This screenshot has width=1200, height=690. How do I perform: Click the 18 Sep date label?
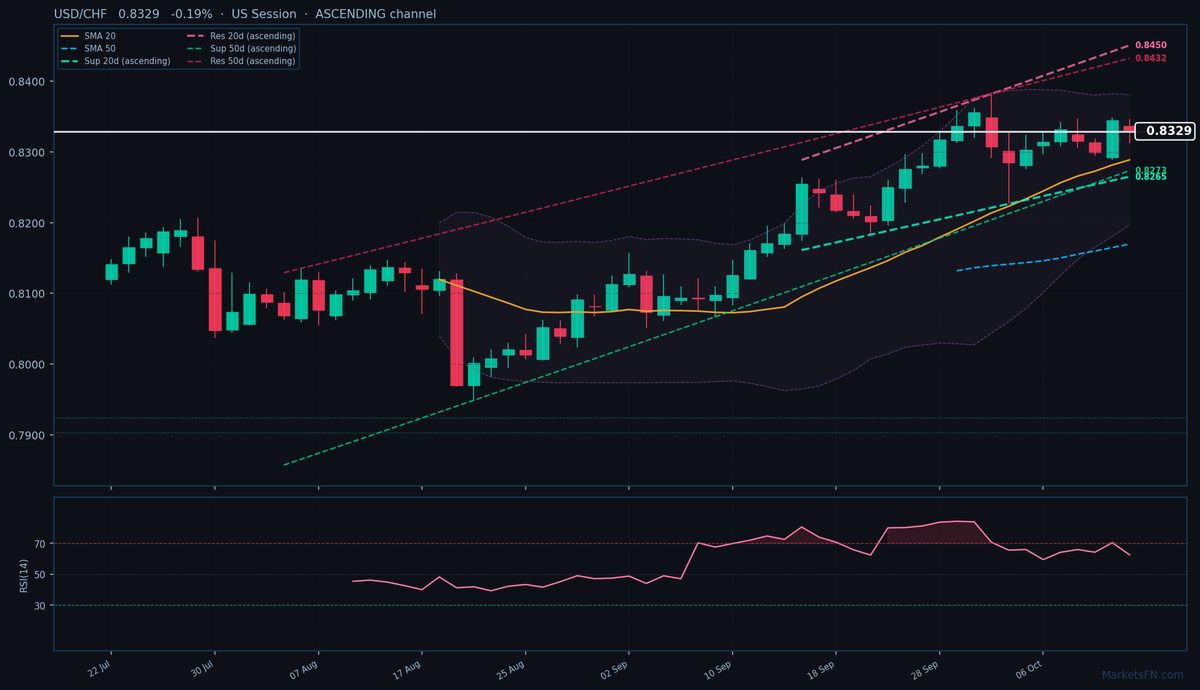point(823,668)
